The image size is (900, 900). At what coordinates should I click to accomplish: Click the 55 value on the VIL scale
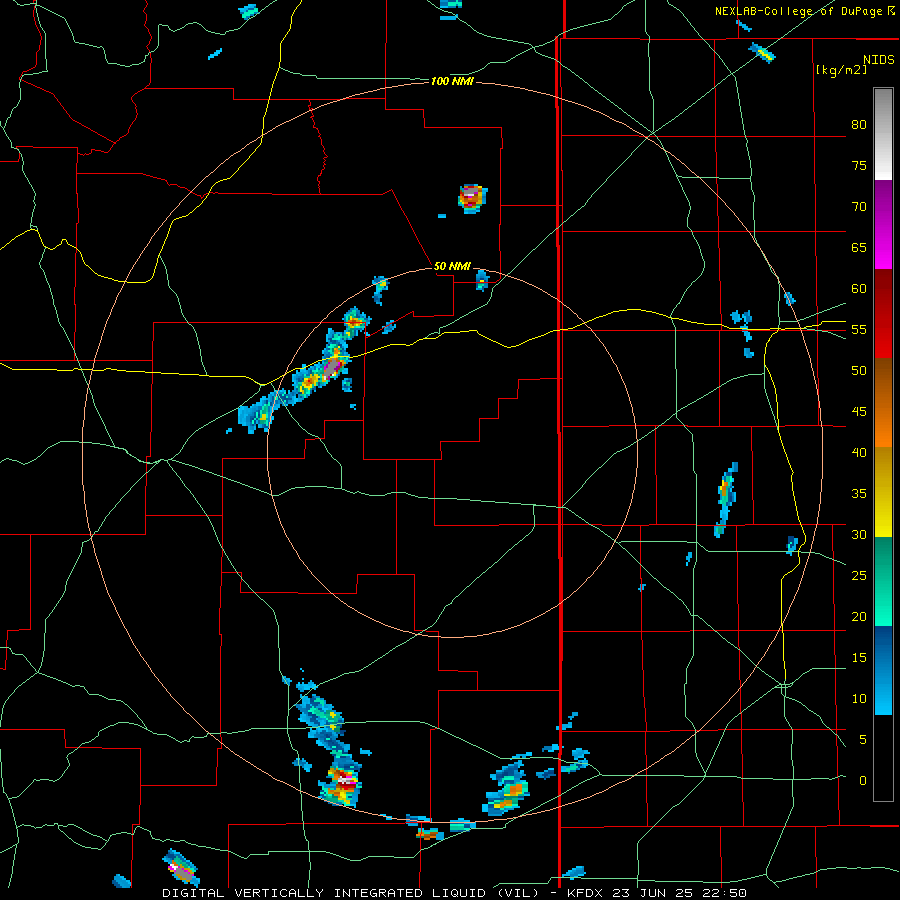click(859, 329)
